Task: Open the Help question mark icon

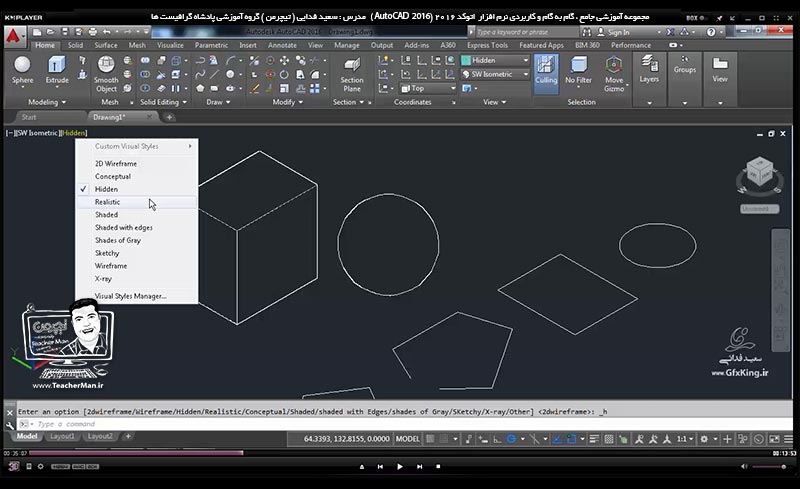Action: 711,32
